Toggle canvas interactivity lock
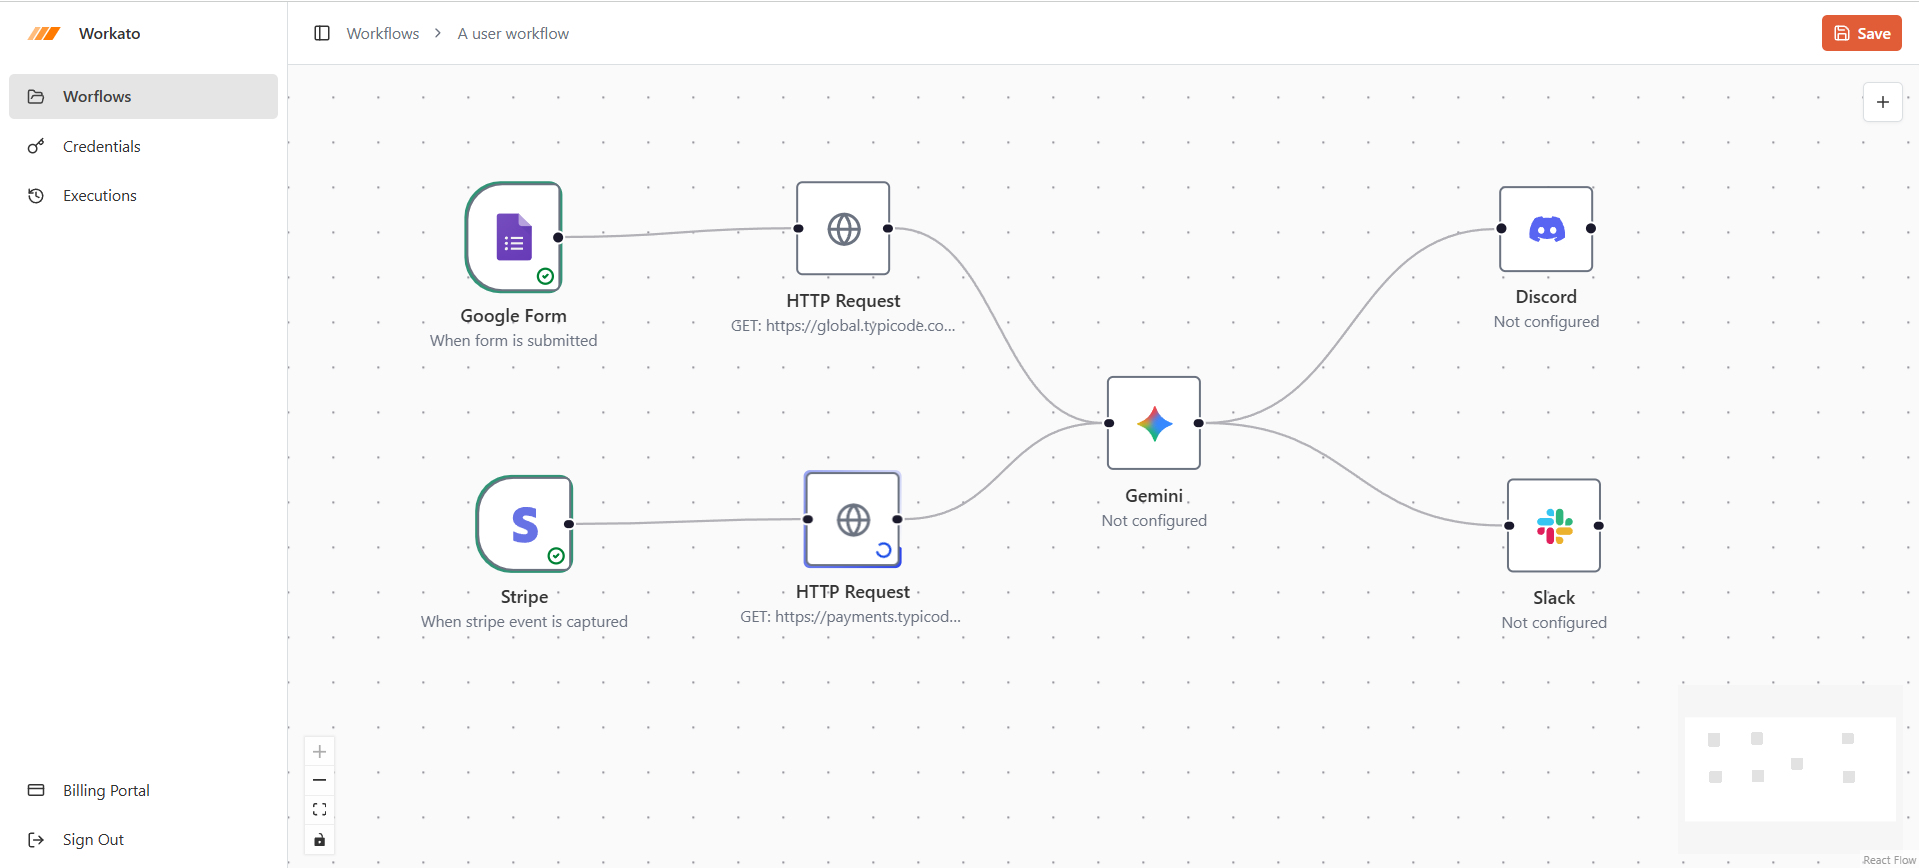 320,840
